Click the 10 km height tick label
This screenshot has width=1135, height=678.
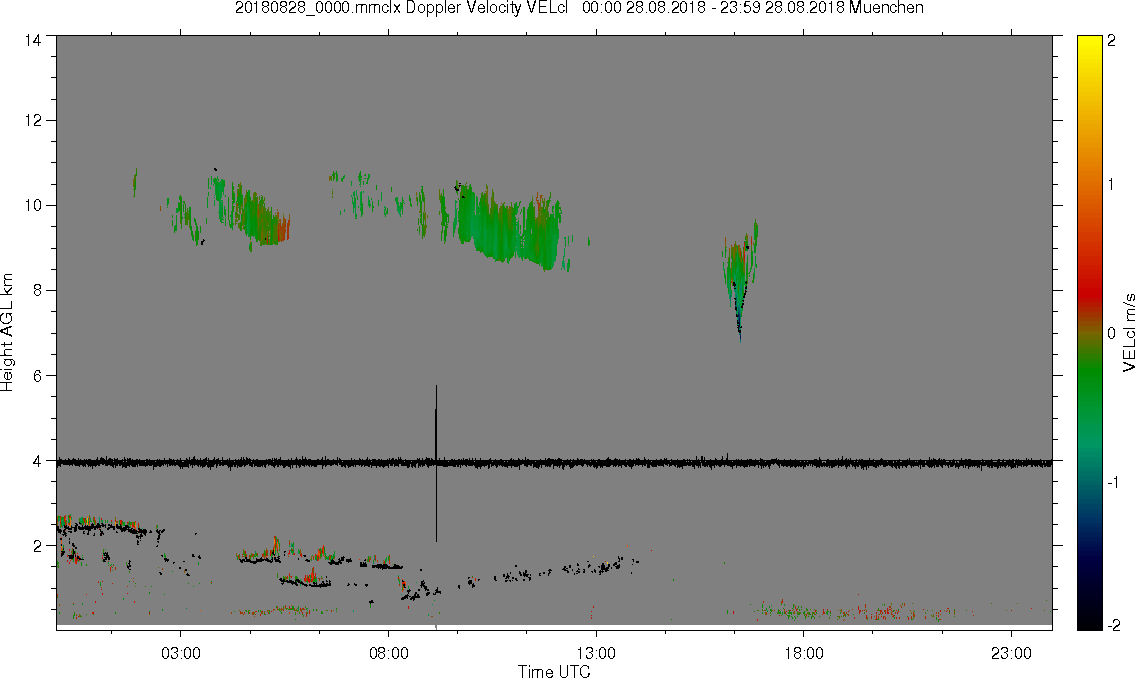(x=33, y=205)
